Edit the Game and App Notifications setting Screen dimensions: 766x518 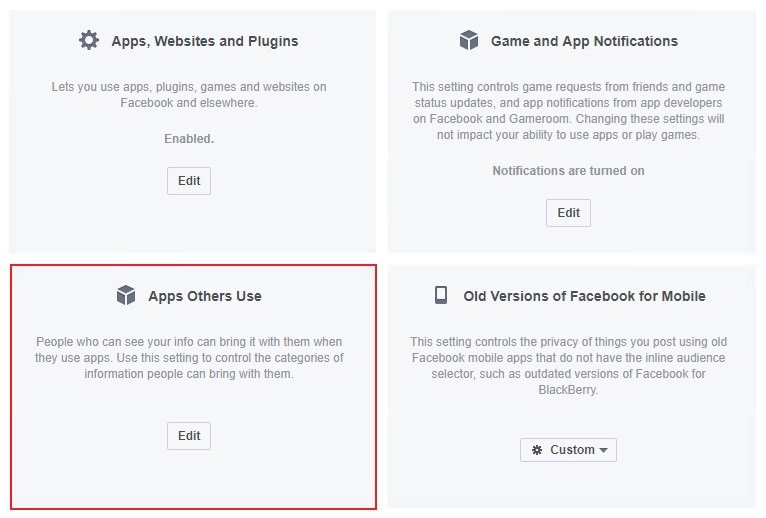pyautogui.click(x=568, y=213)
